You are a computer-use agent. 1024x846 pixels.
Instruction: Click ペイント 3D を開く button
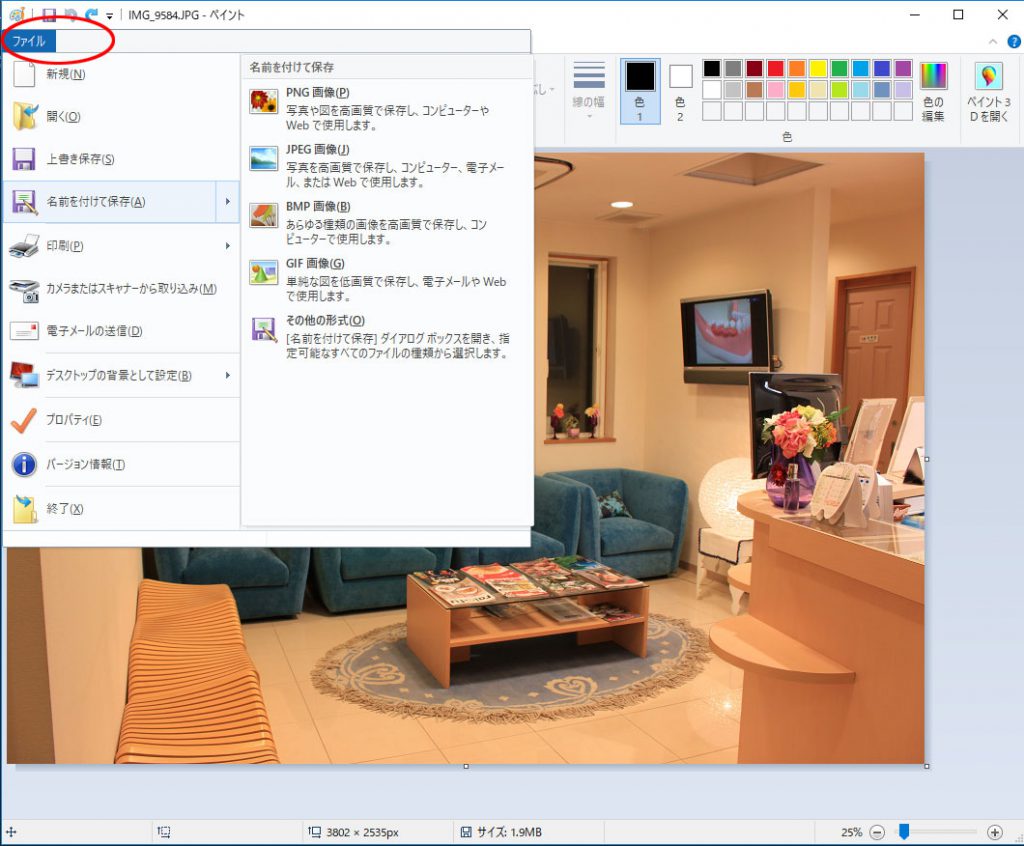989,91
